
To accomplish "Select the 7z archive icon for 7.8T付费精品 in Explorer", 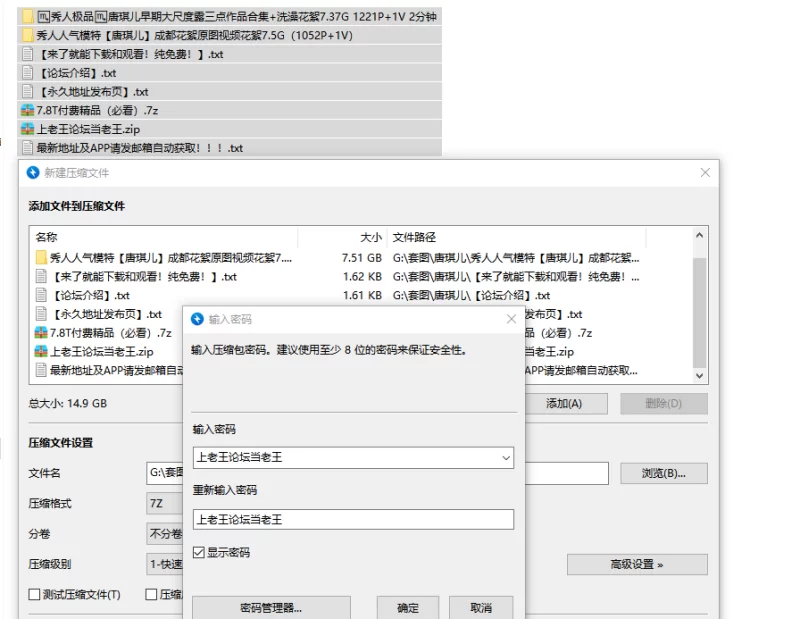I will point(27,111).
